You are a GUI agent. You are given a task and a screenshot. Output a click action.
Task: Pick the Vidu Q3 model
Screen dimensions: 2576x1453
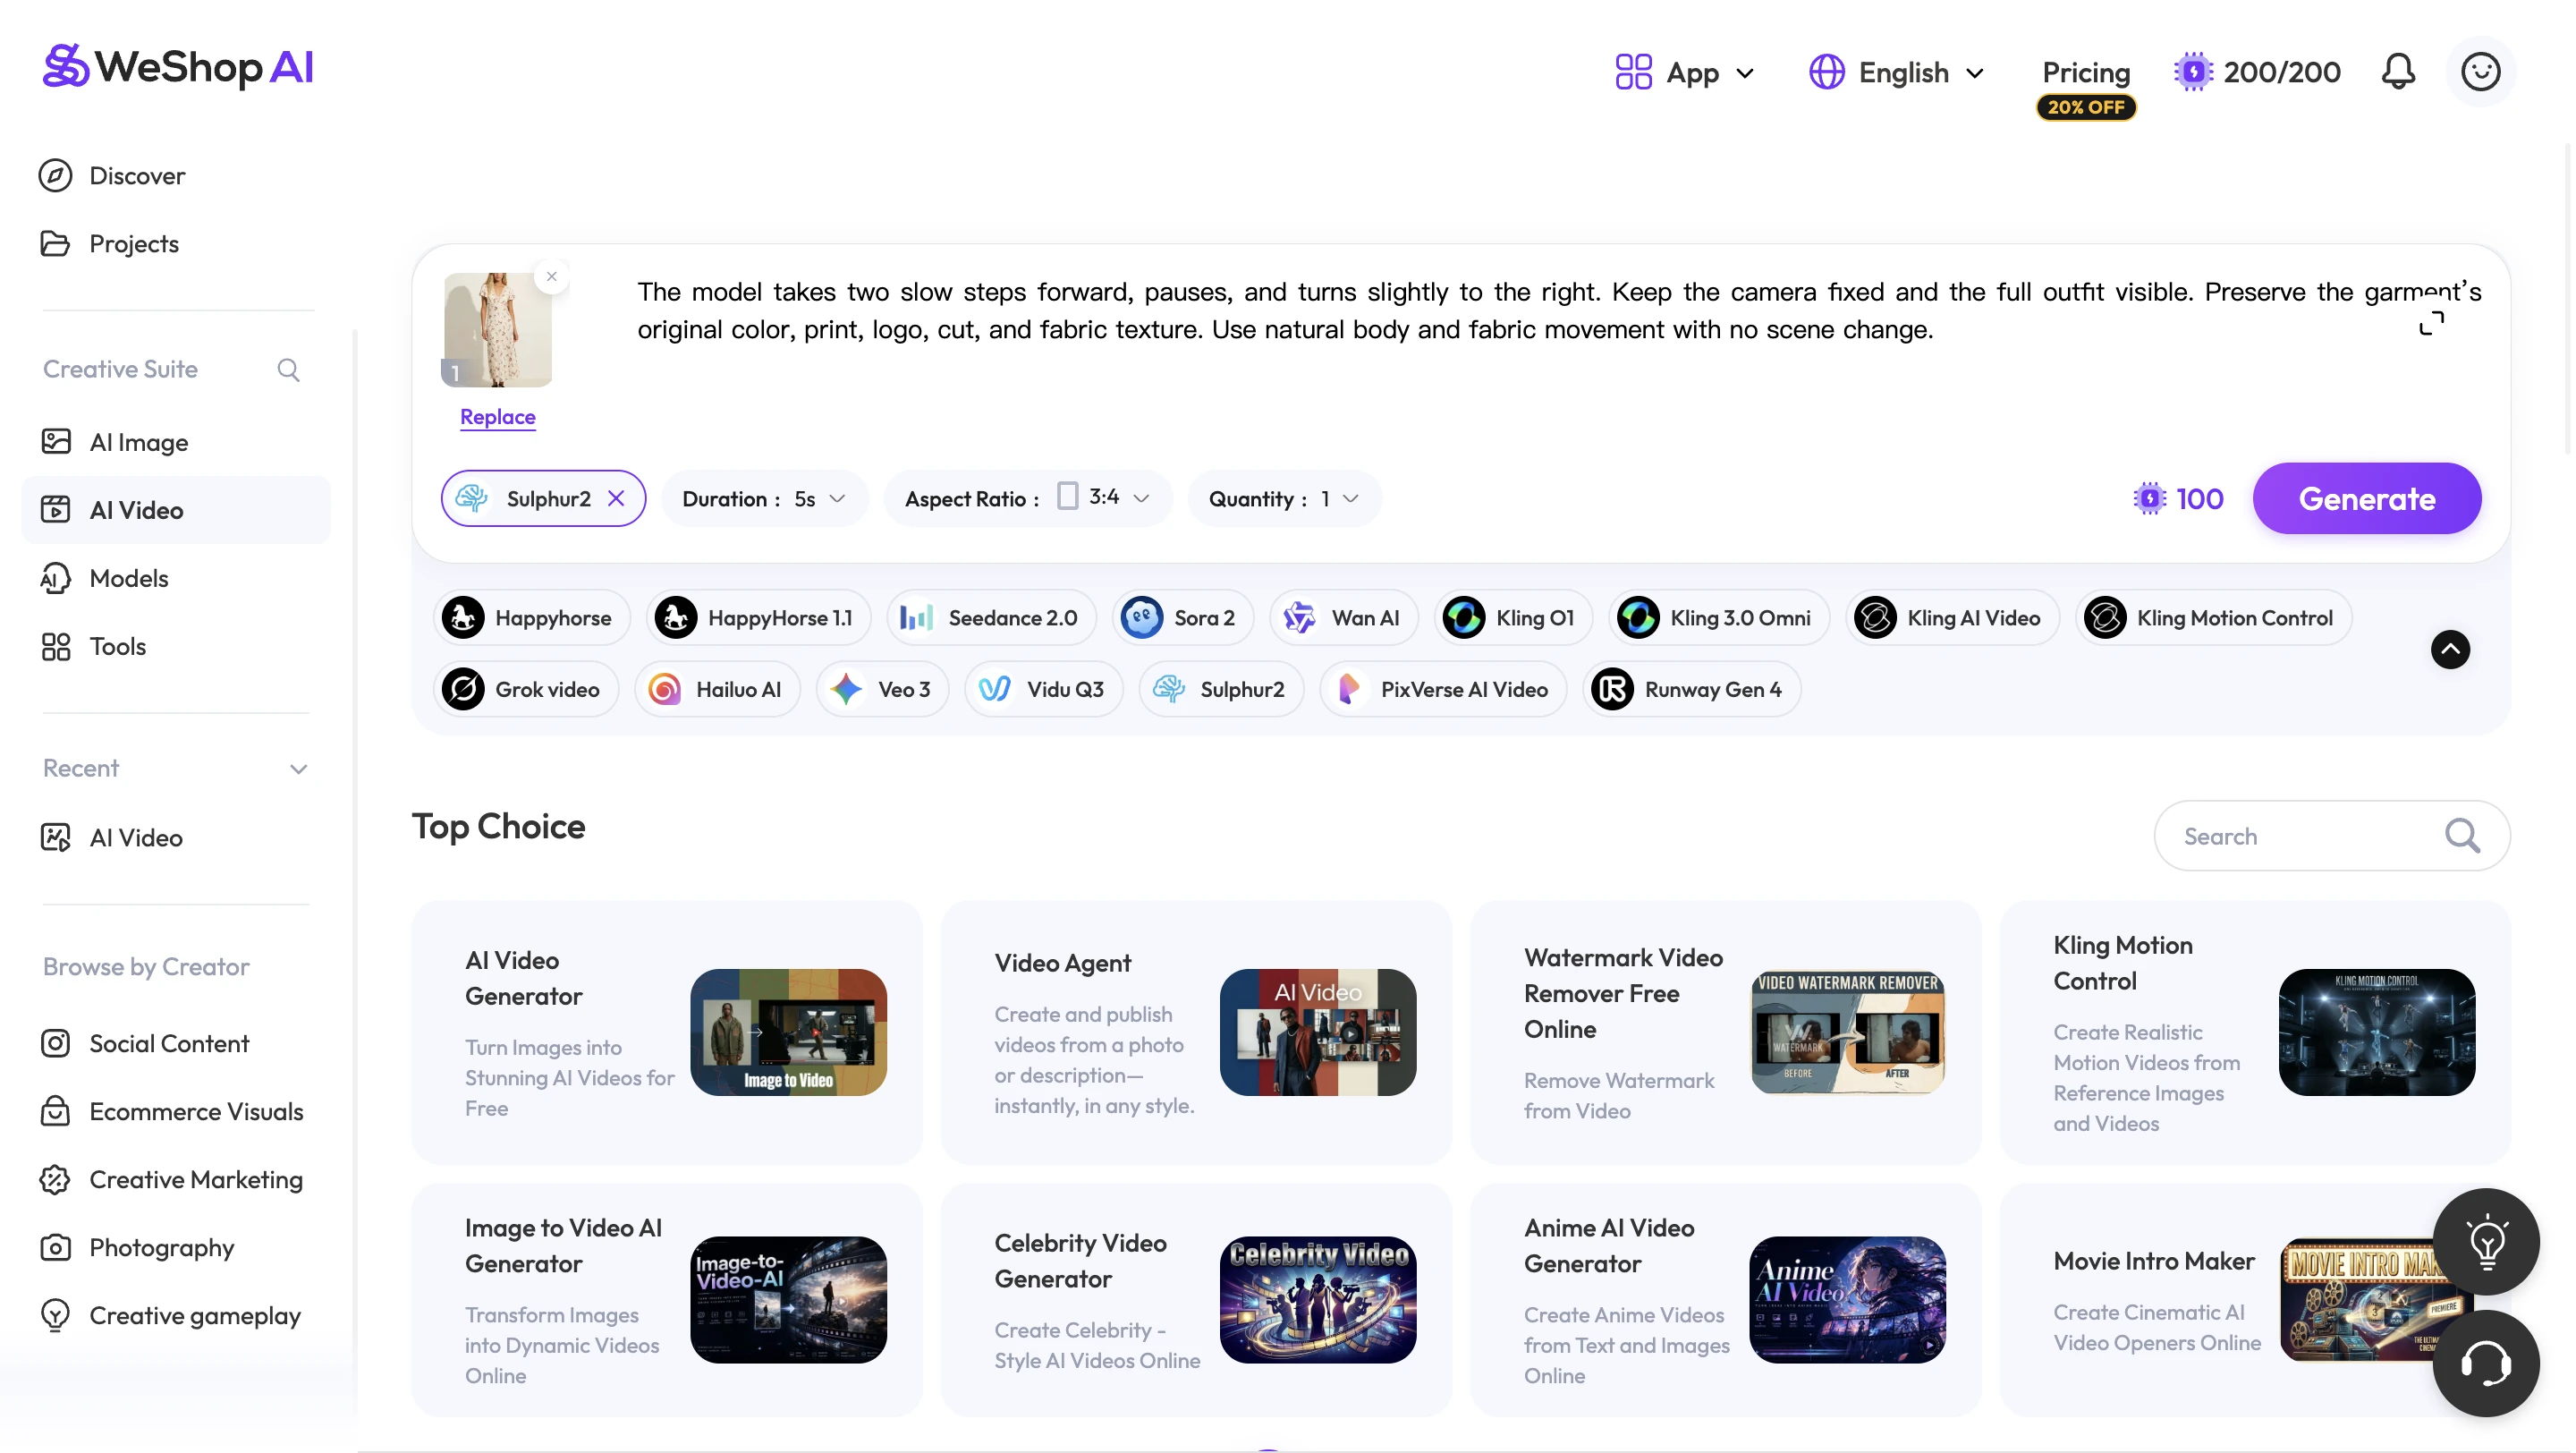click(x=1043, y=689)
